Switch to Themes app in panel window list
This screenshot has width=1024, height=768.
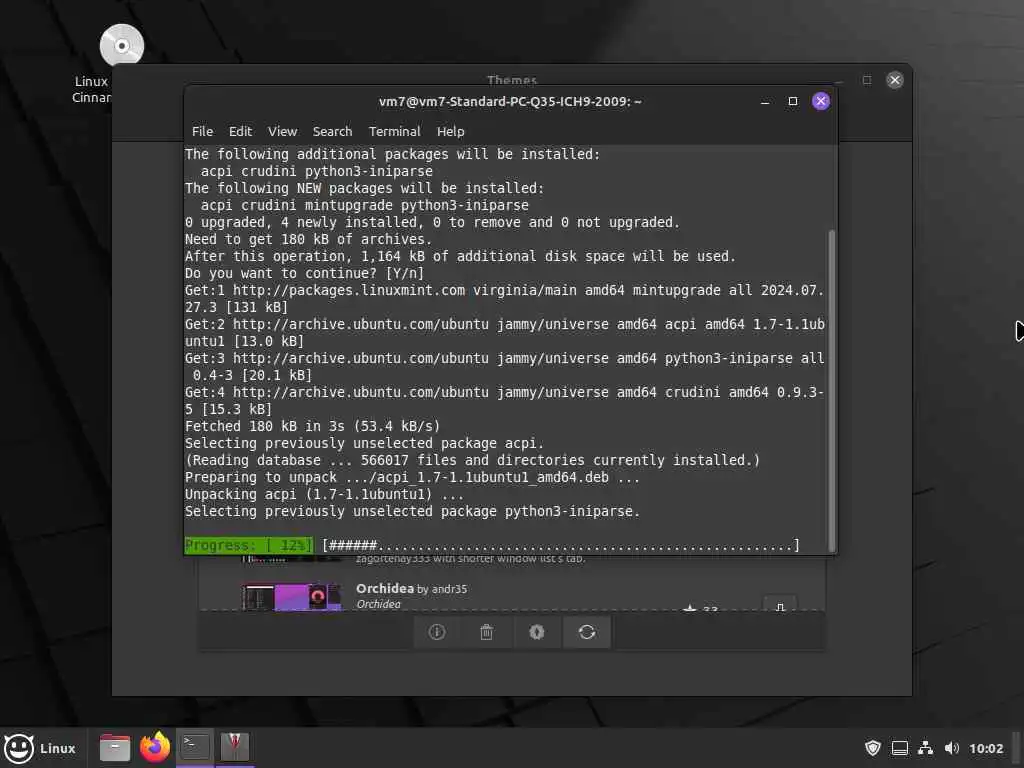pyautogui.click(x=235, y=748)
